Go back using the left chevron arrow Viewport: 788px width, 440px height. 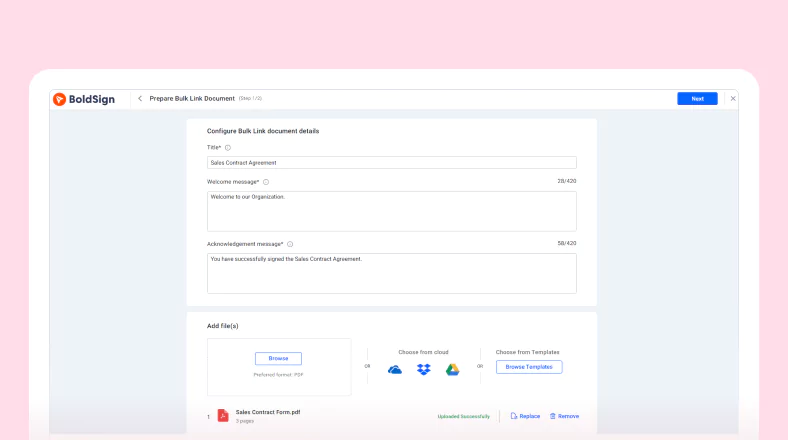(x=140, y=98)
